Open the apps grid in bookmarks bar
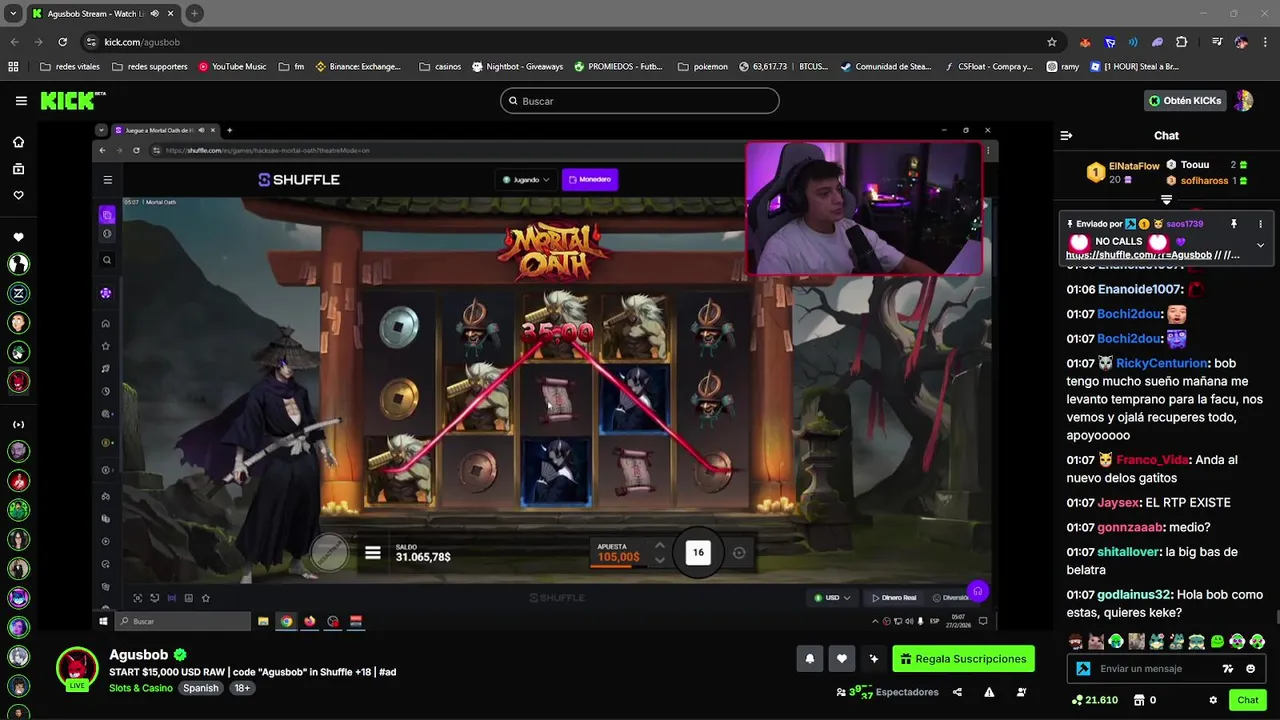Image resolution: width=1280 pixels, height=720 pixels. (13, 67)
